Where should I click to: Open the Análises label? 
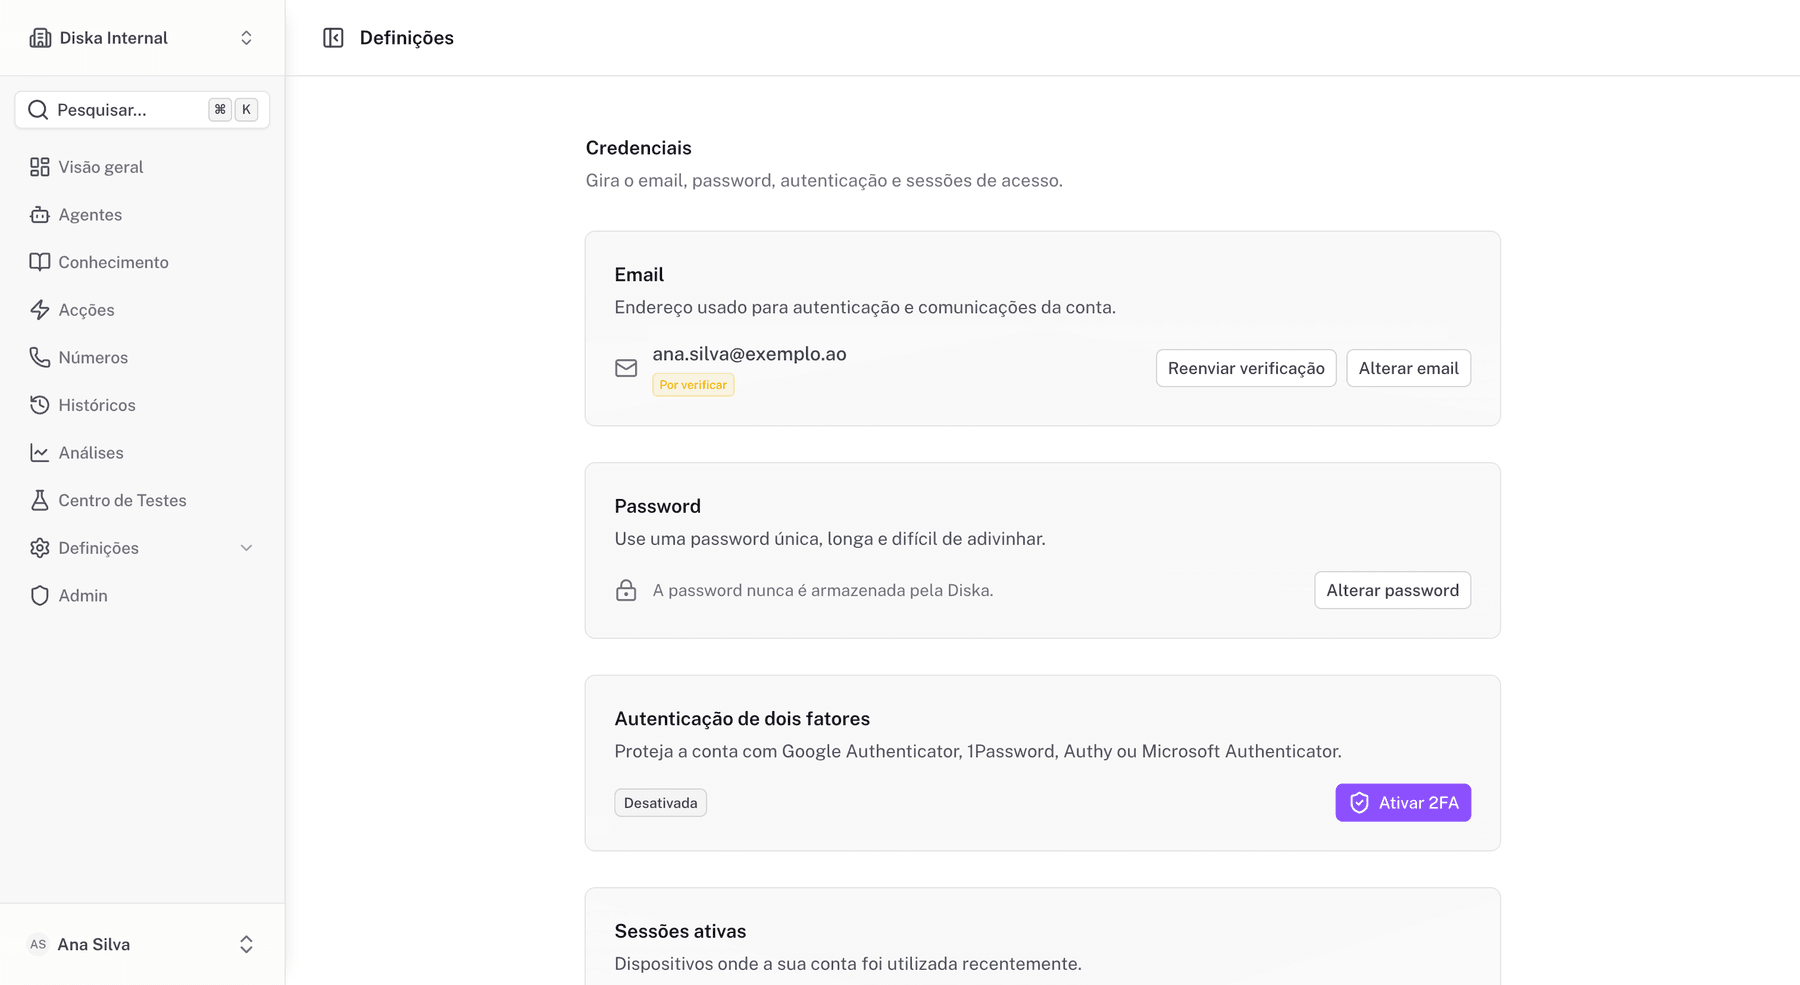(91, 453)
